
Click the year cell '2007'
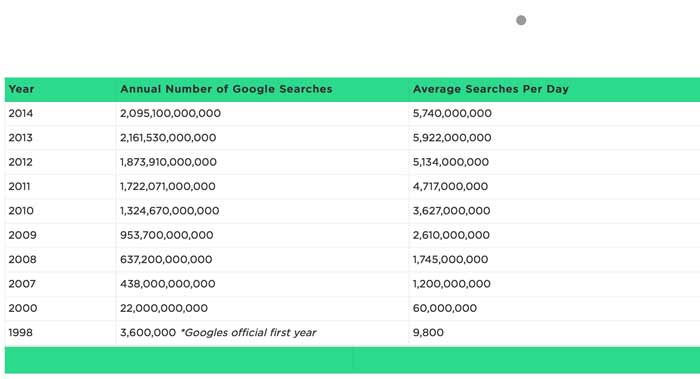22,283
